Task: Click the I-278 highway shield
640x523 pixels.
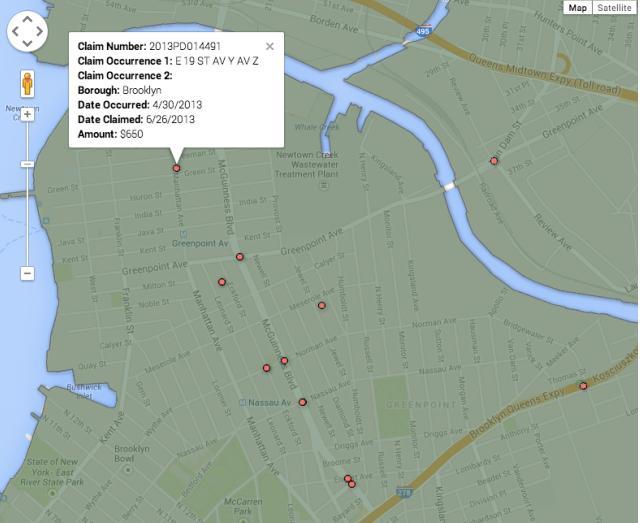Action: [404, 493]
